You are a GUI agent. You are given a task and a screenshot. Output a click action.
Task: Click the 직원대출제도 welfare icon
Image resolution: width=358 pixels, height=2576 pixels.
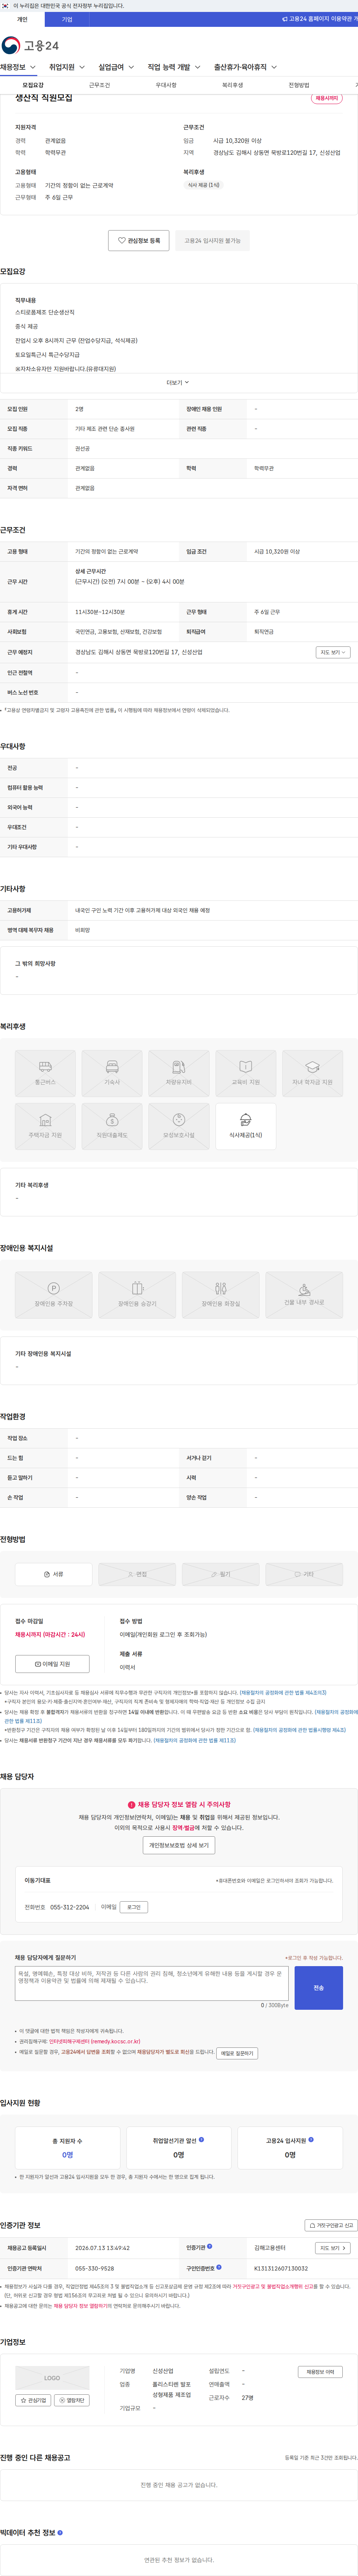click(x=112, y=1126)
